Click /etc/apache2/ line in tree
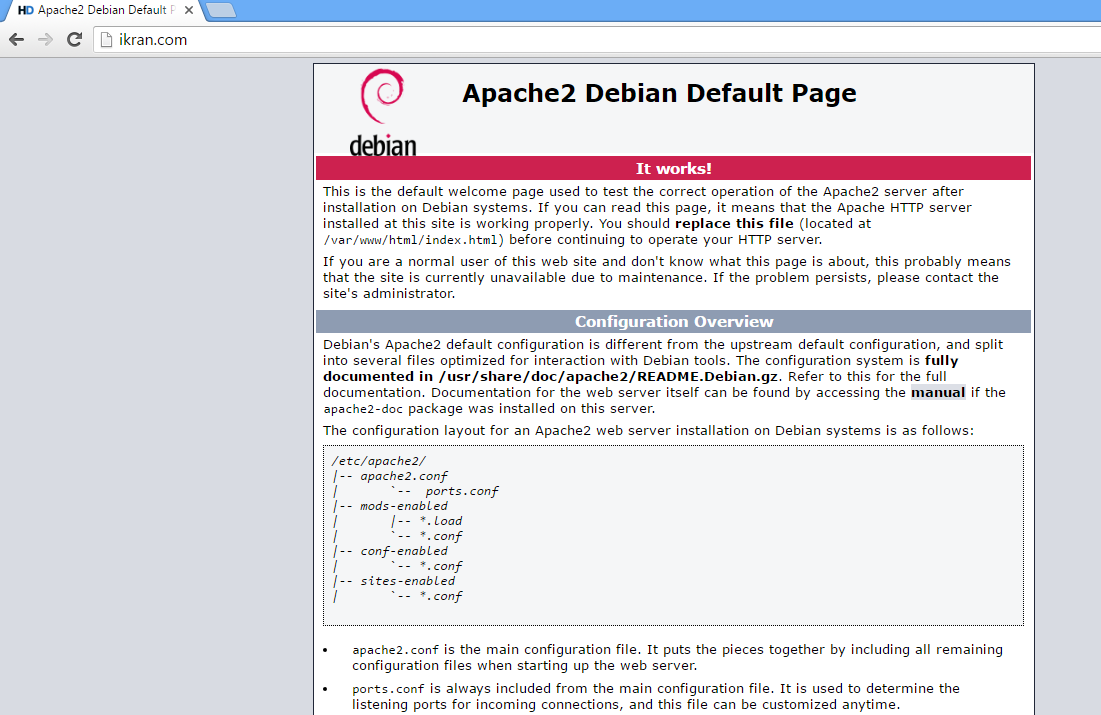This screenshot has width=1101, height=715. tap(378, 461)
